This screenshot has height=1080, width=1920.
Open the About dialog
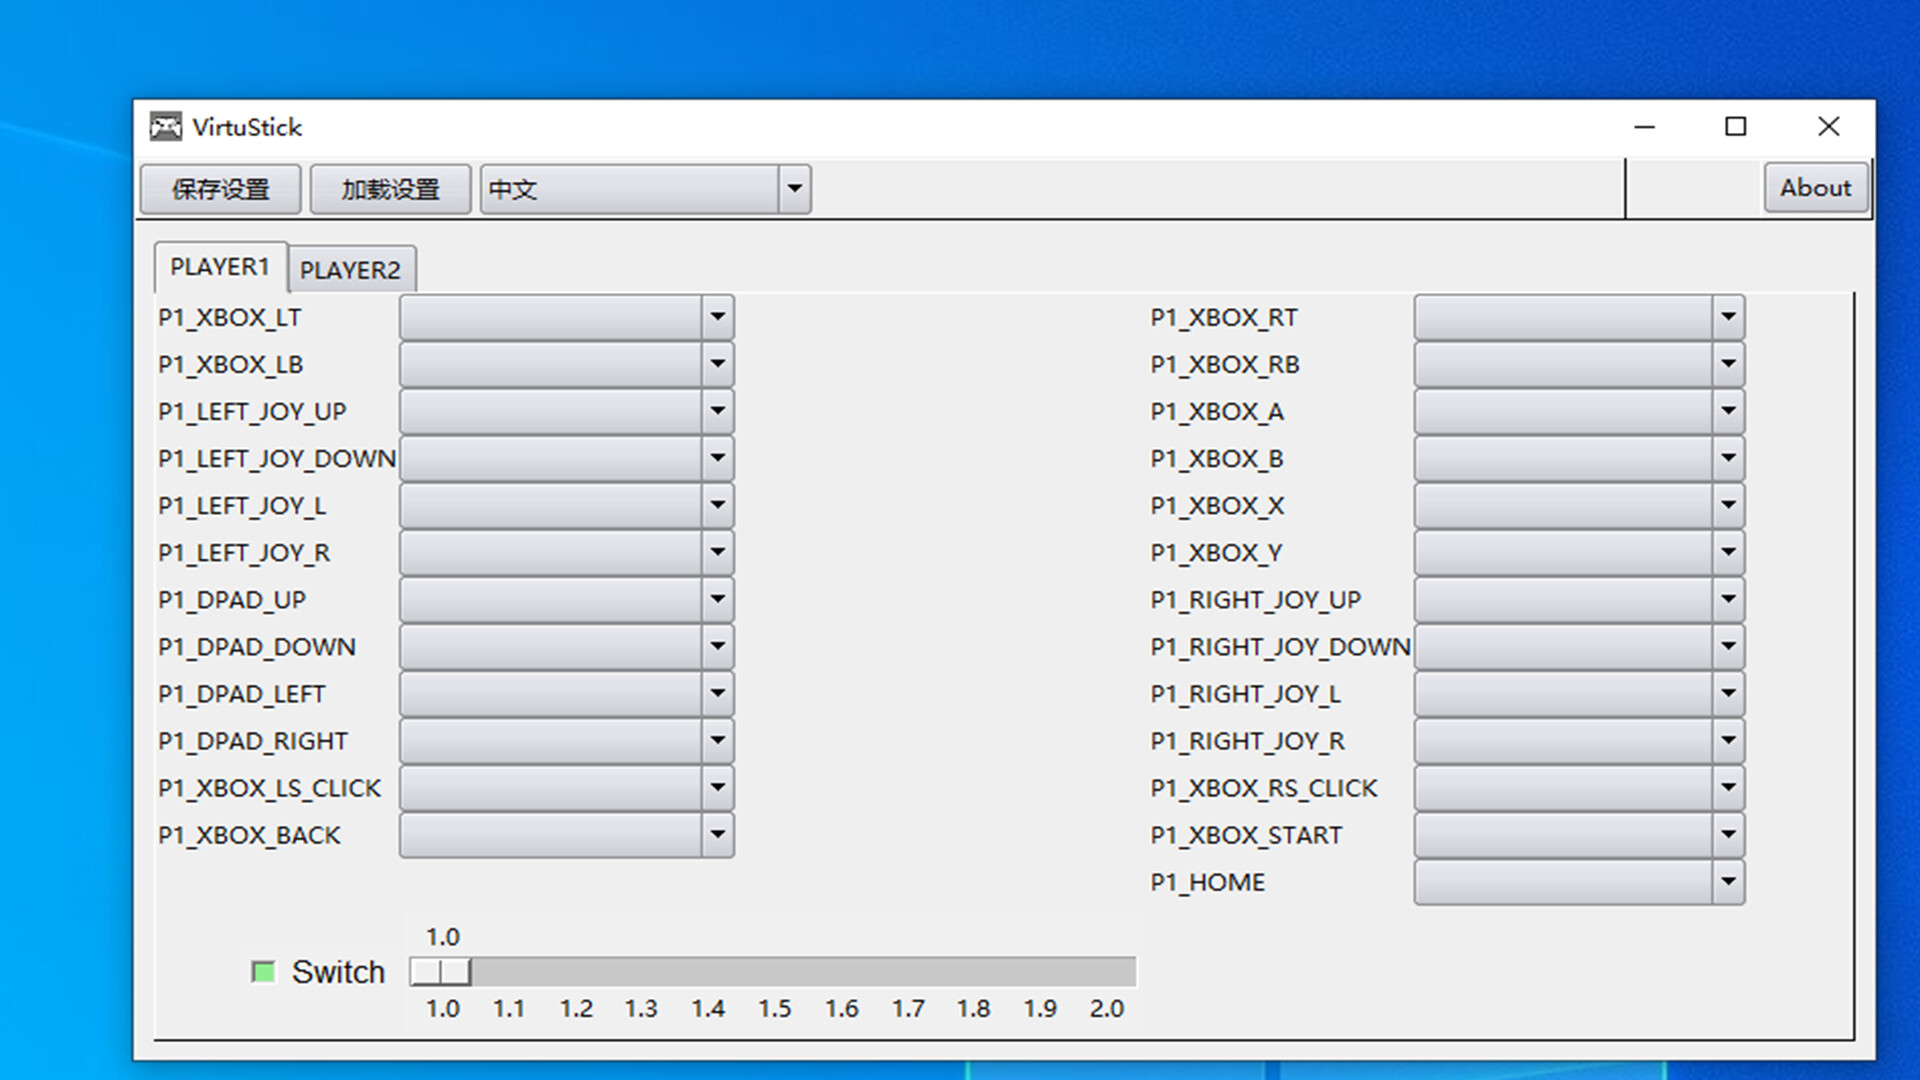tap(1816, 188)
